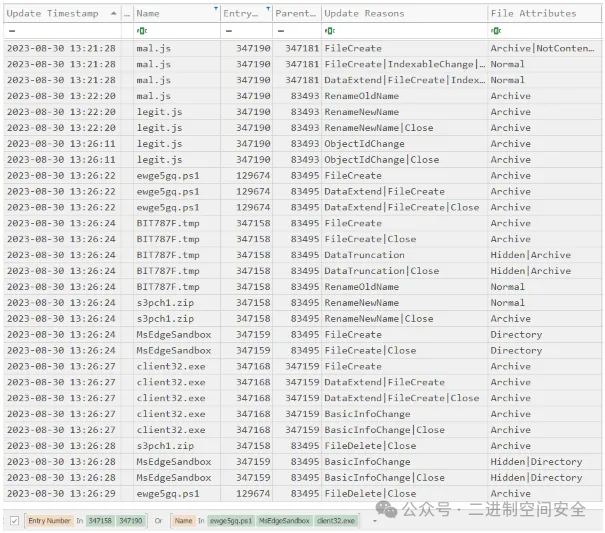
Task: Click the Name column filter condition icon
Action: (x=141, y=31)
